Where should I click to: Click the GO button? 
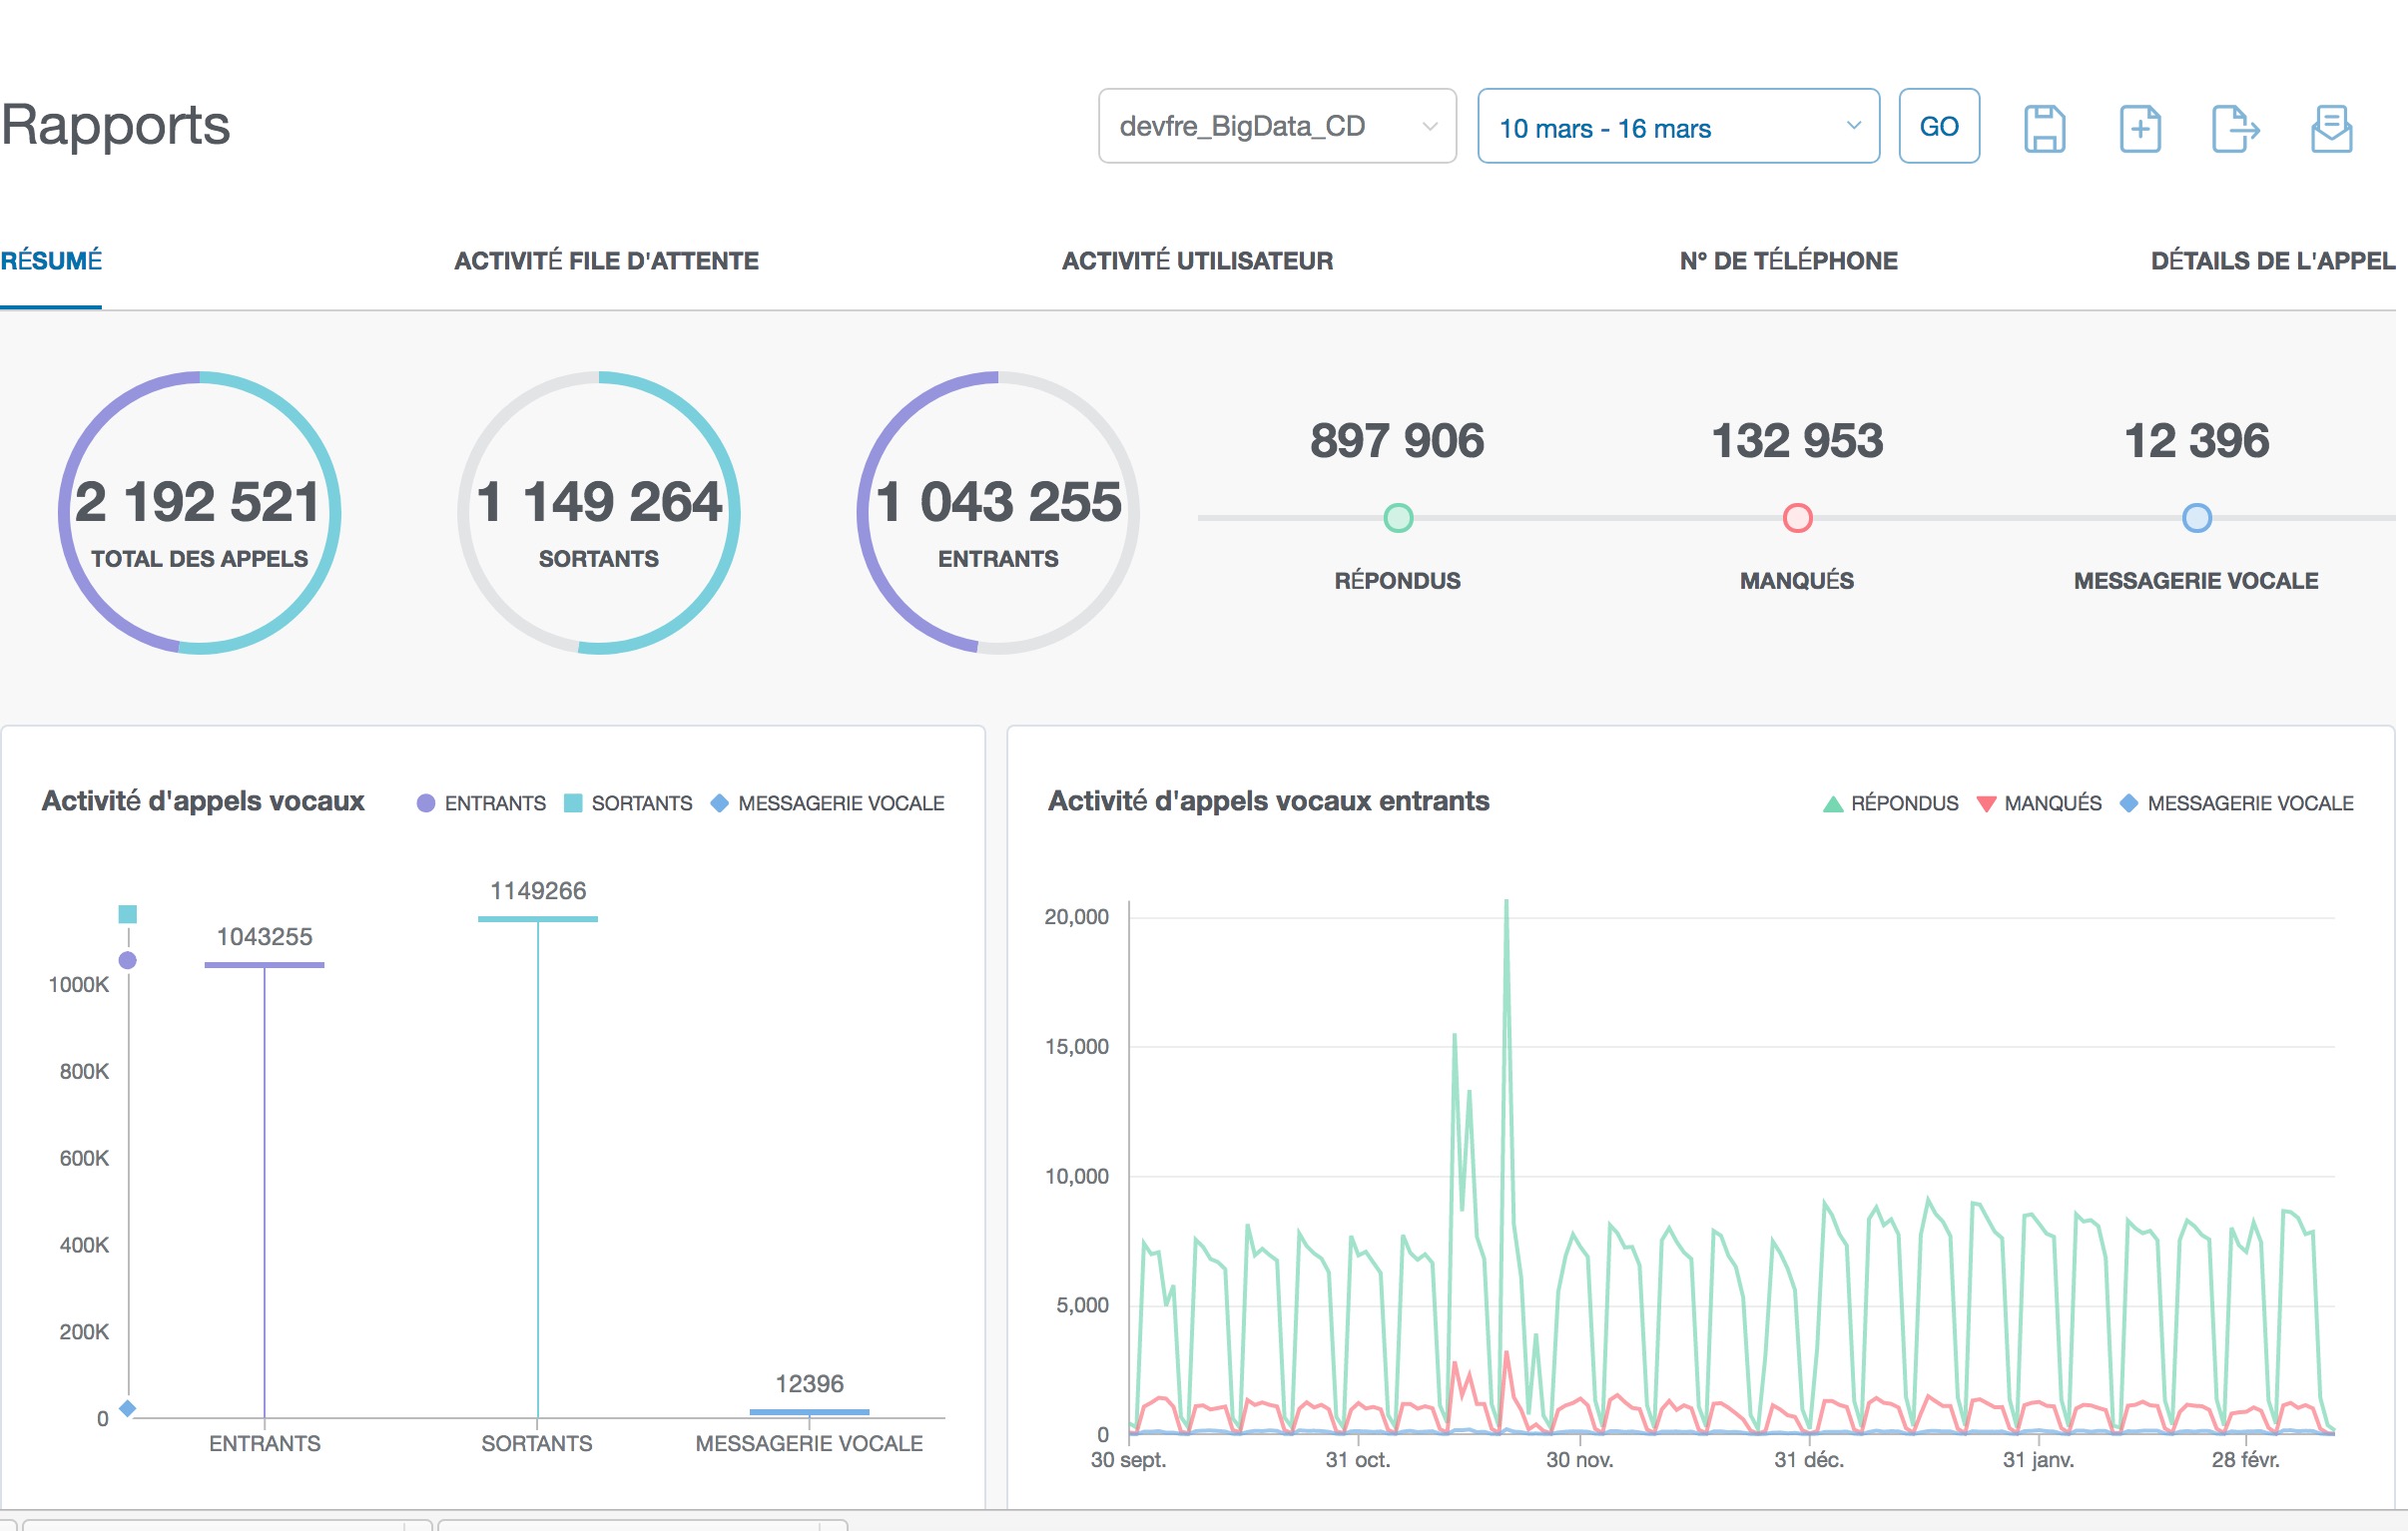(1938, 126)
